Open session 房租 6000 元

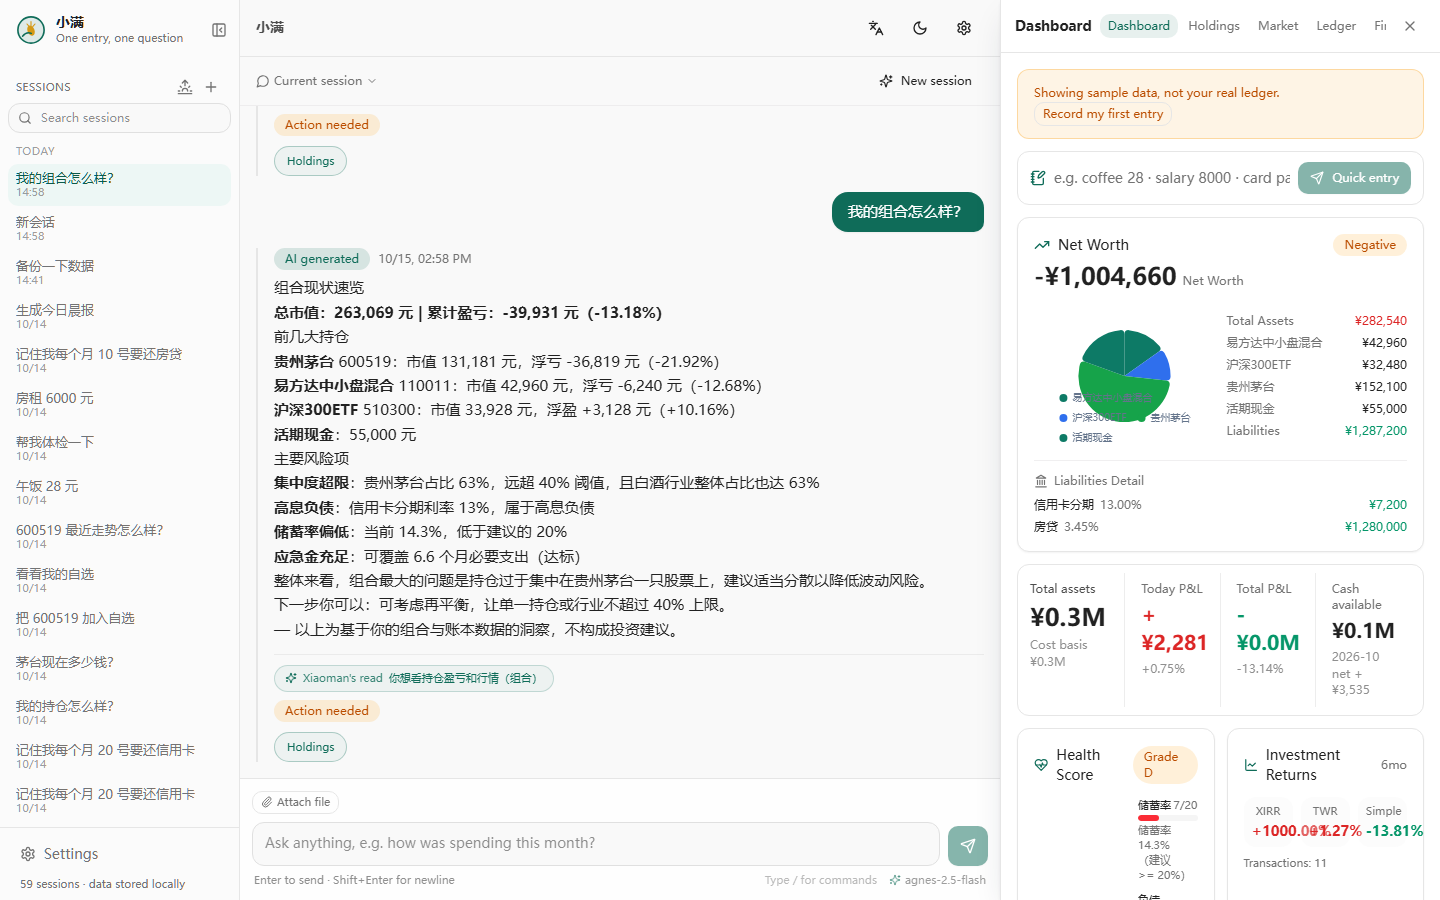tap(120, 404)
